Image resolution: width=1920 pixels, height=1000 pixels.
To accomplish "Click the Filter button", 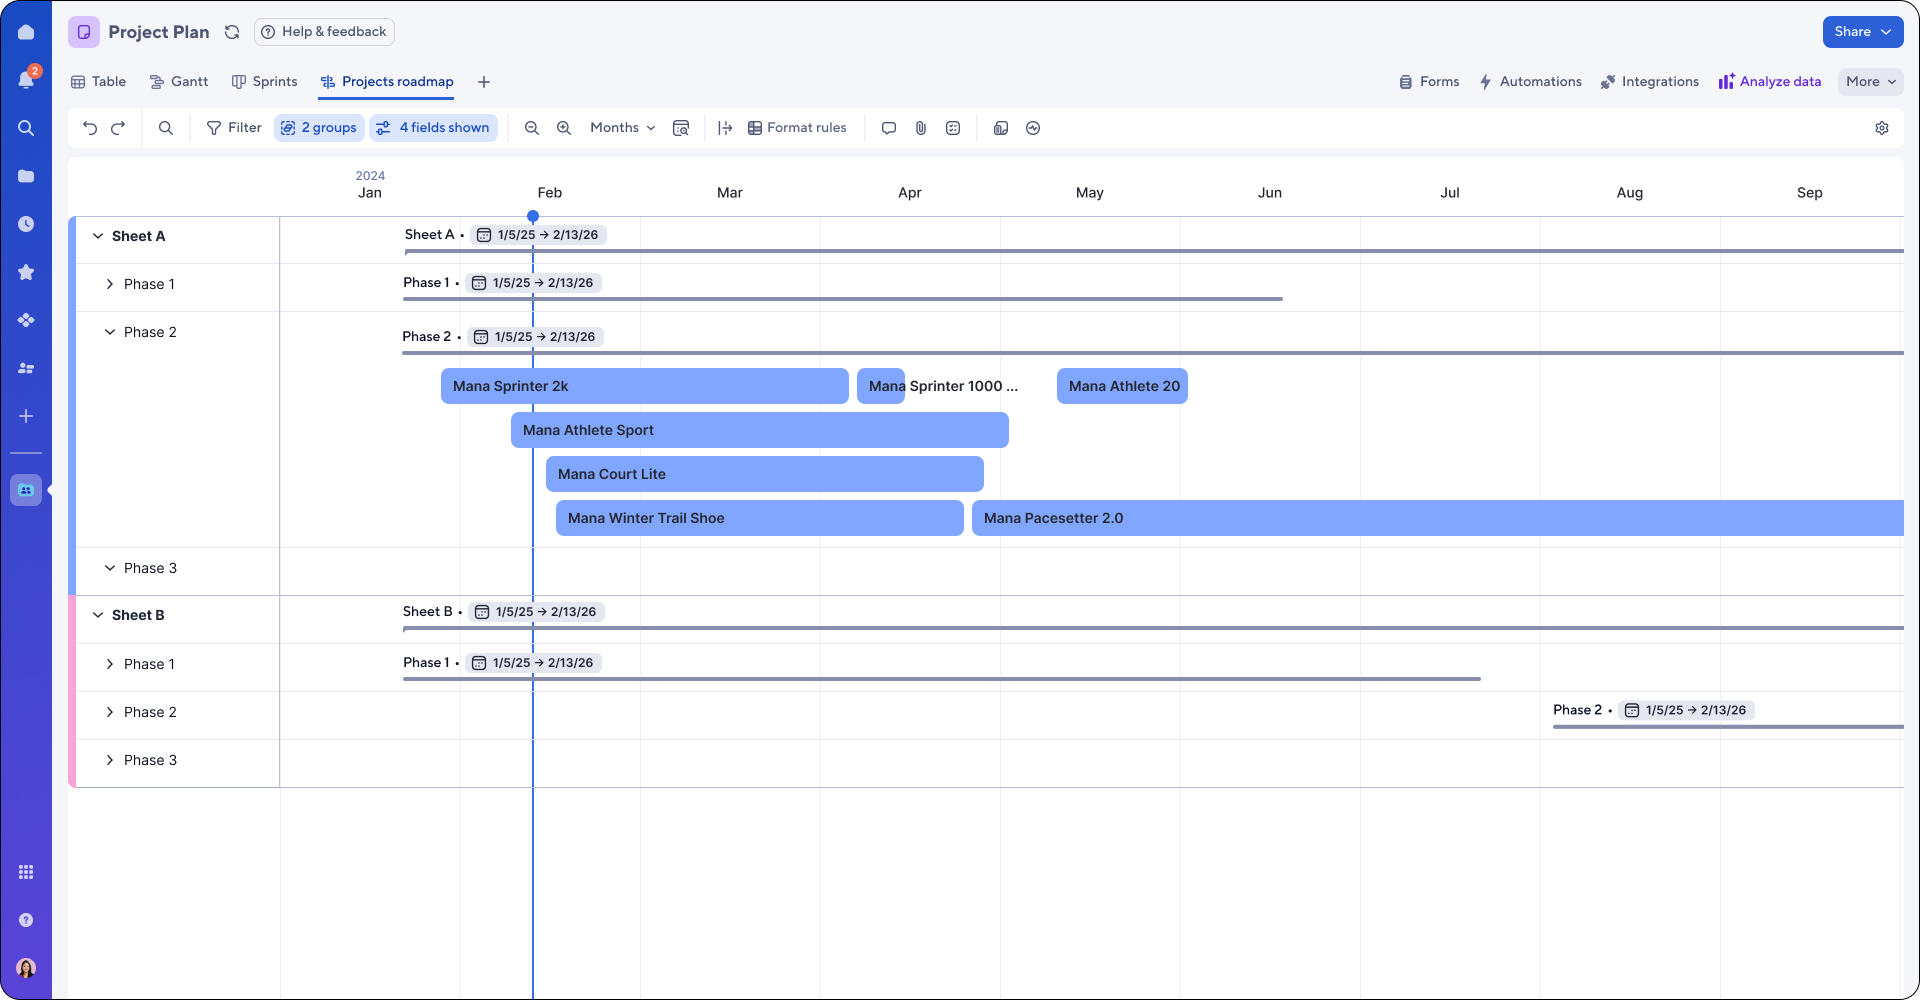I will point(234,128).
